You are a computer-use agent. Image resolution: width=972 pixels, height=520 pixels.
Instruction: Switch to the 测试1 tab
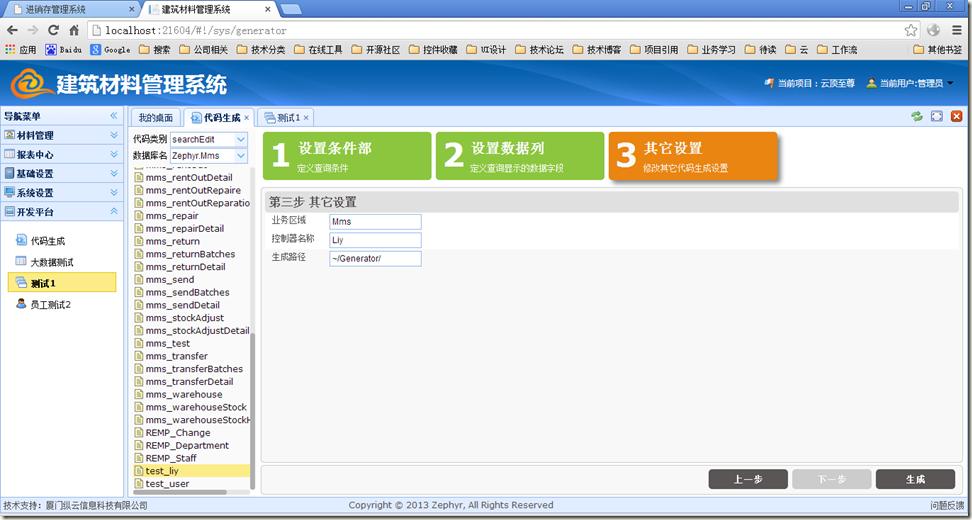[x=287, y=118]
